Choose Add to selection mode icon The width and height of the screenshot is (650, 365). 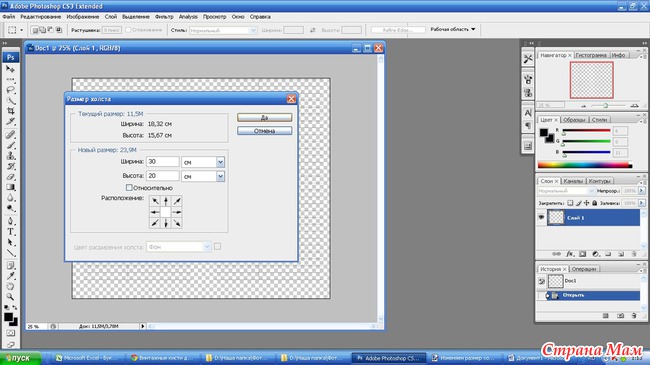click(42, 30)
